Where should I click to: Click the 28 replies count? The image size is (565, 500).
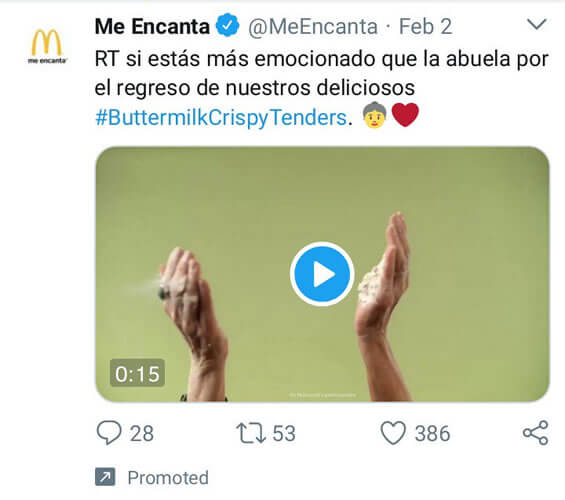click(142, 433)
